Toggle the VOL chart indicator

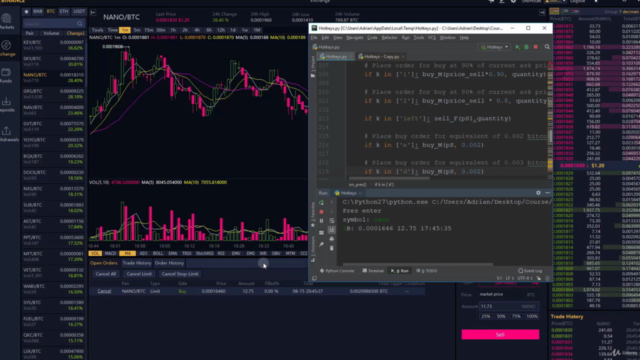pos(95,253)
